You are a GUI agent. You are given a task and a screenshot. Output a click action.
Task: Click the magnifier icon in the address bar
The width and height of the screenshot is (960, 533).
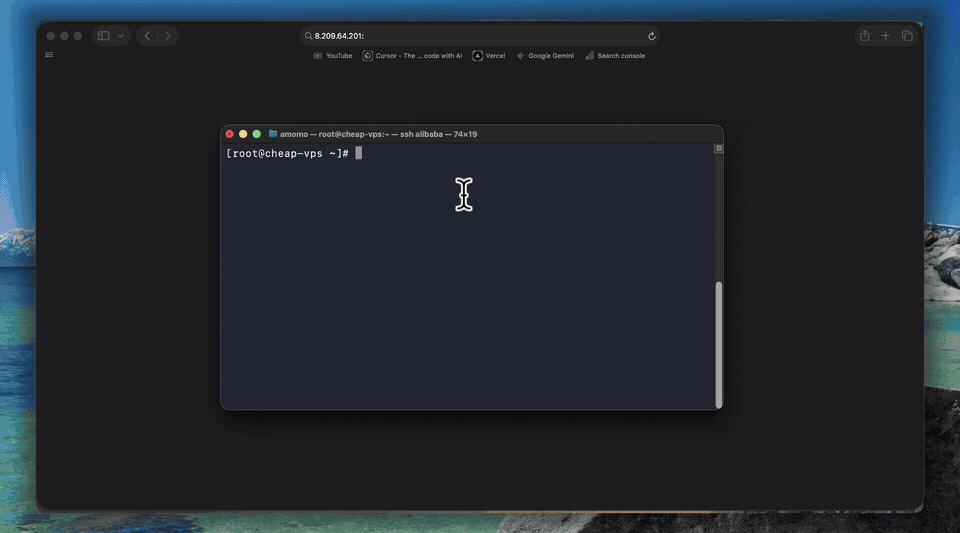(x=309, y=36)
